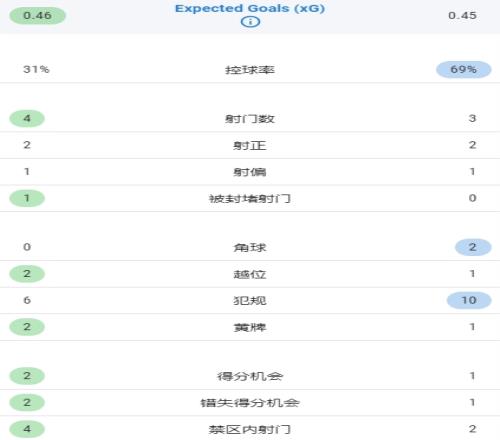Image resolution: width=500 pixels, height=440 pixels.
Task: Select the 越位 row label
Action: [x=250, y=274]
